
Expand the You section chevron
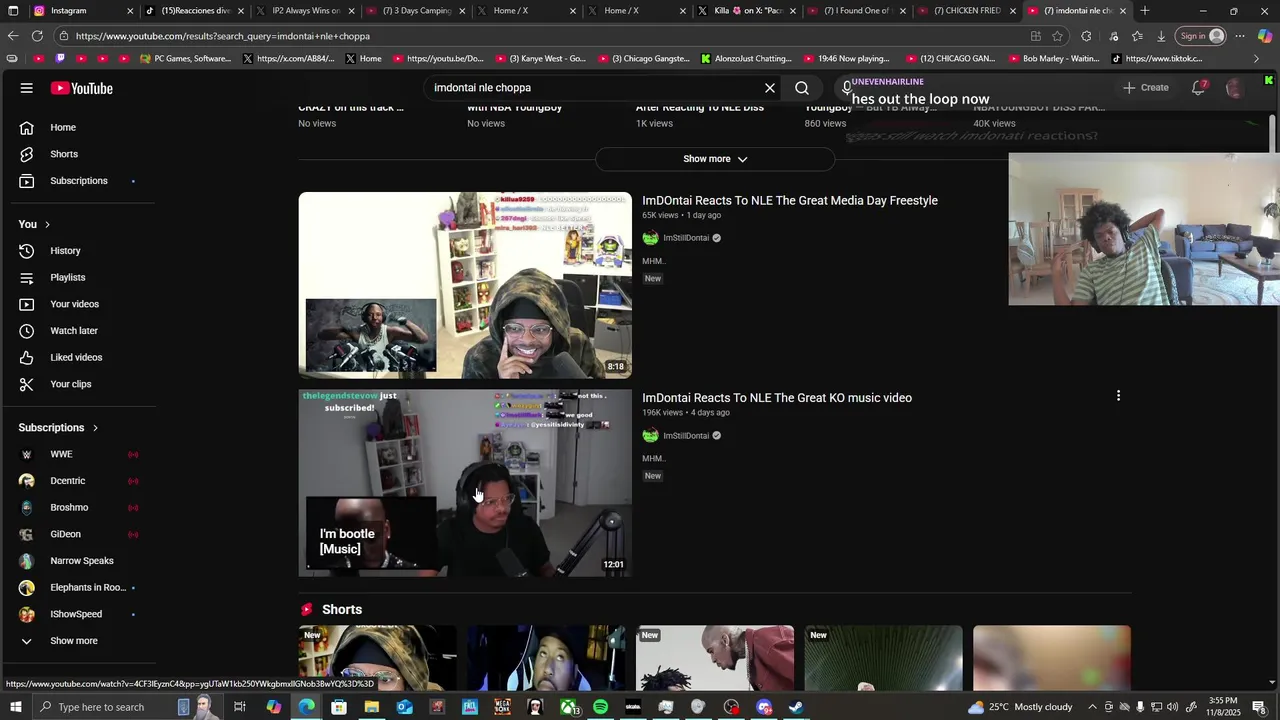point(47,224)
